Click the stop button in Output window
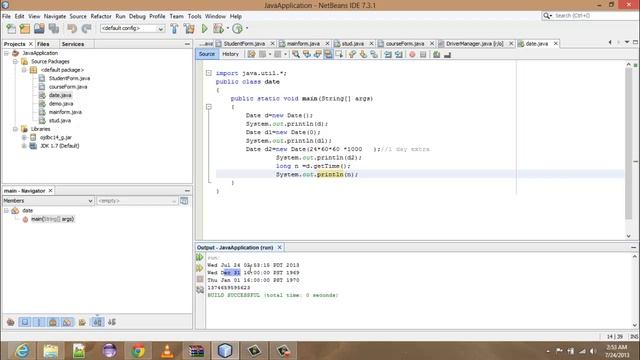 (200, 279)
